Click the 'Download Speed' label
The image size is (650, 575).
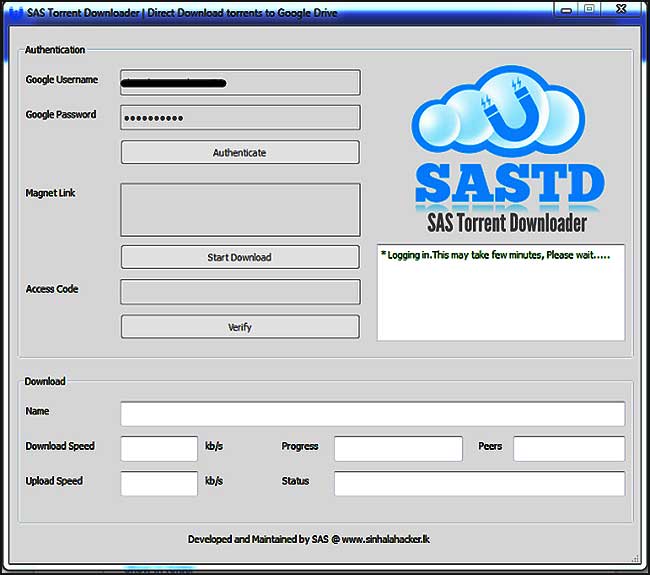[x=60, y=446]
